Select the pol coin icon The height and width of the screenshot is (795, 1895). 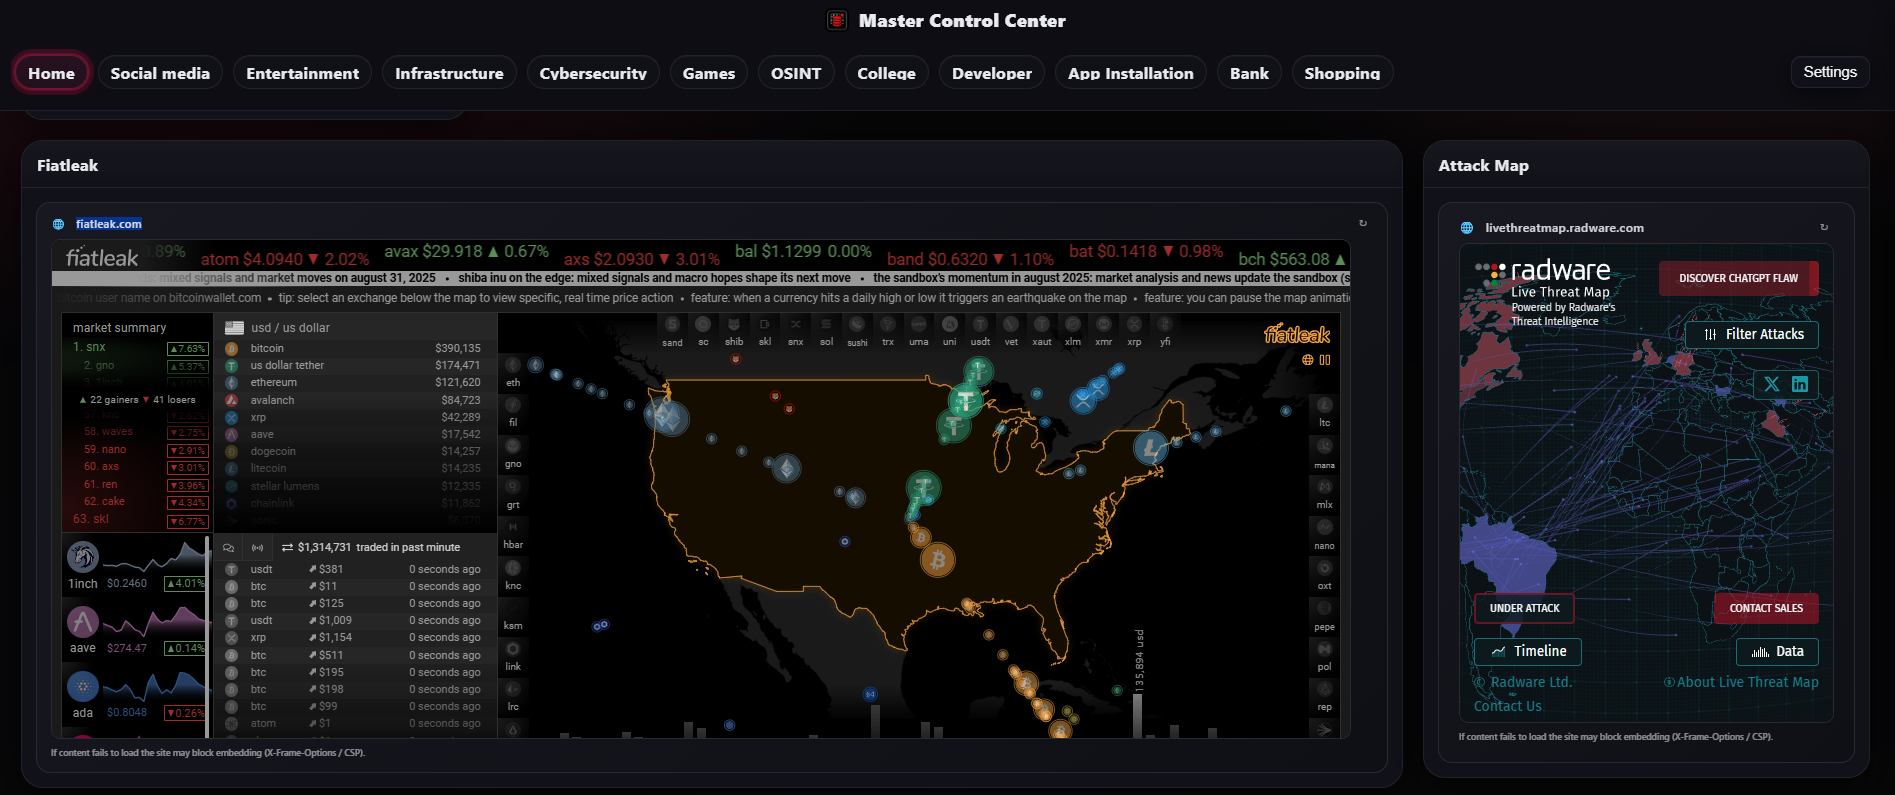(1324, 650)
